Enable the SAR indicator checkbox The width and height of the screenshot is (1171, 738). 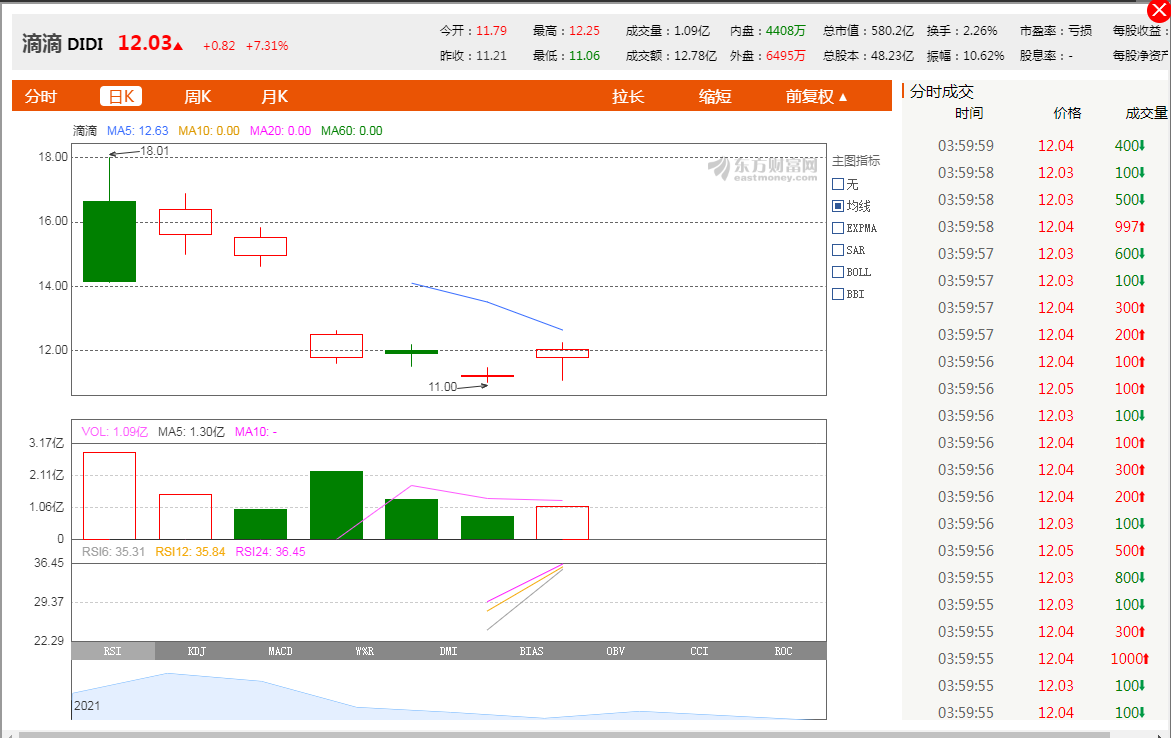coord(838,250)
